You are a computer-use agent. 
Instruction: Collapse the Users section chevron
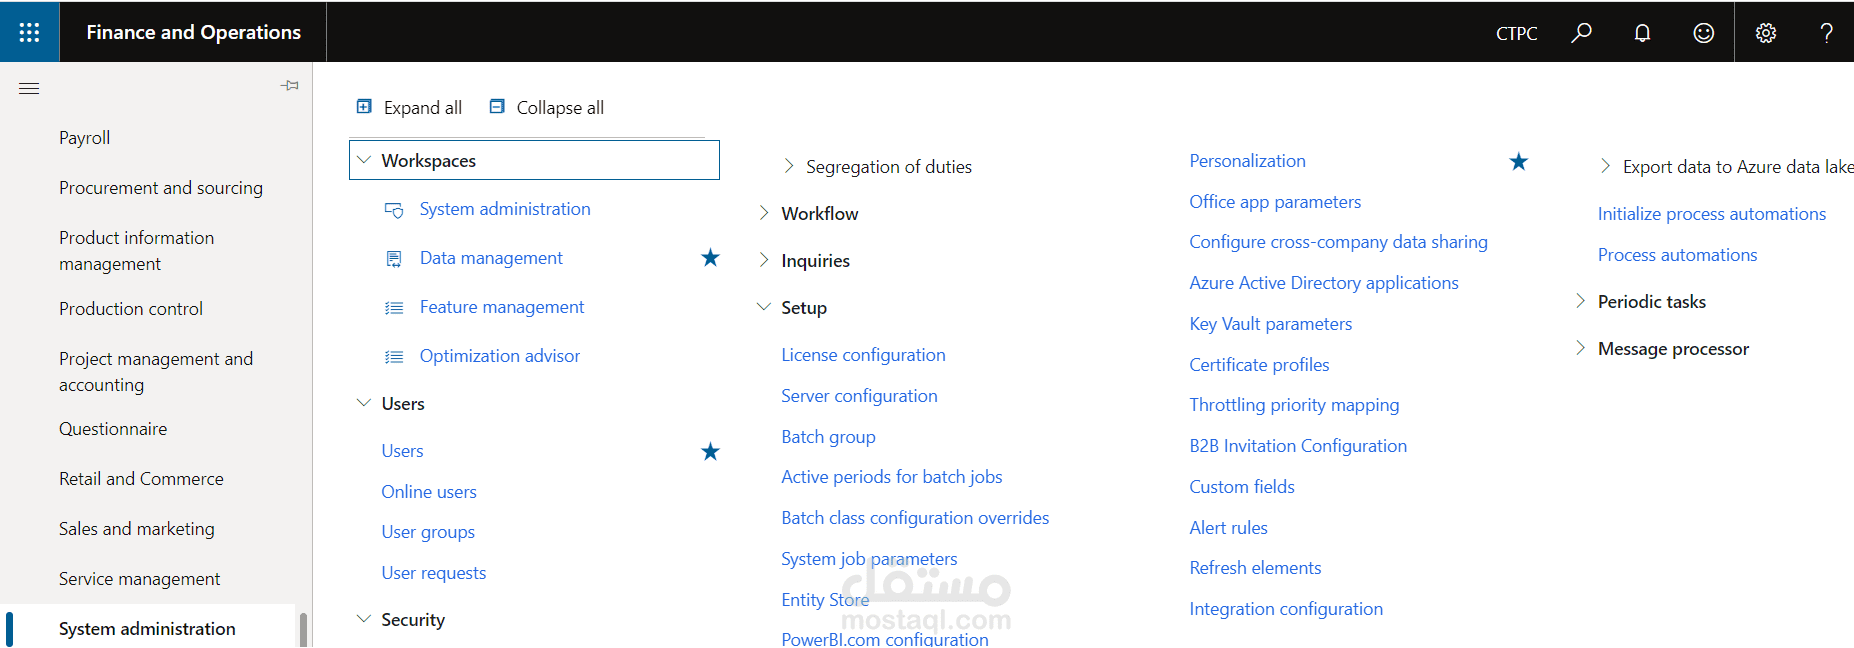point(364,403)
